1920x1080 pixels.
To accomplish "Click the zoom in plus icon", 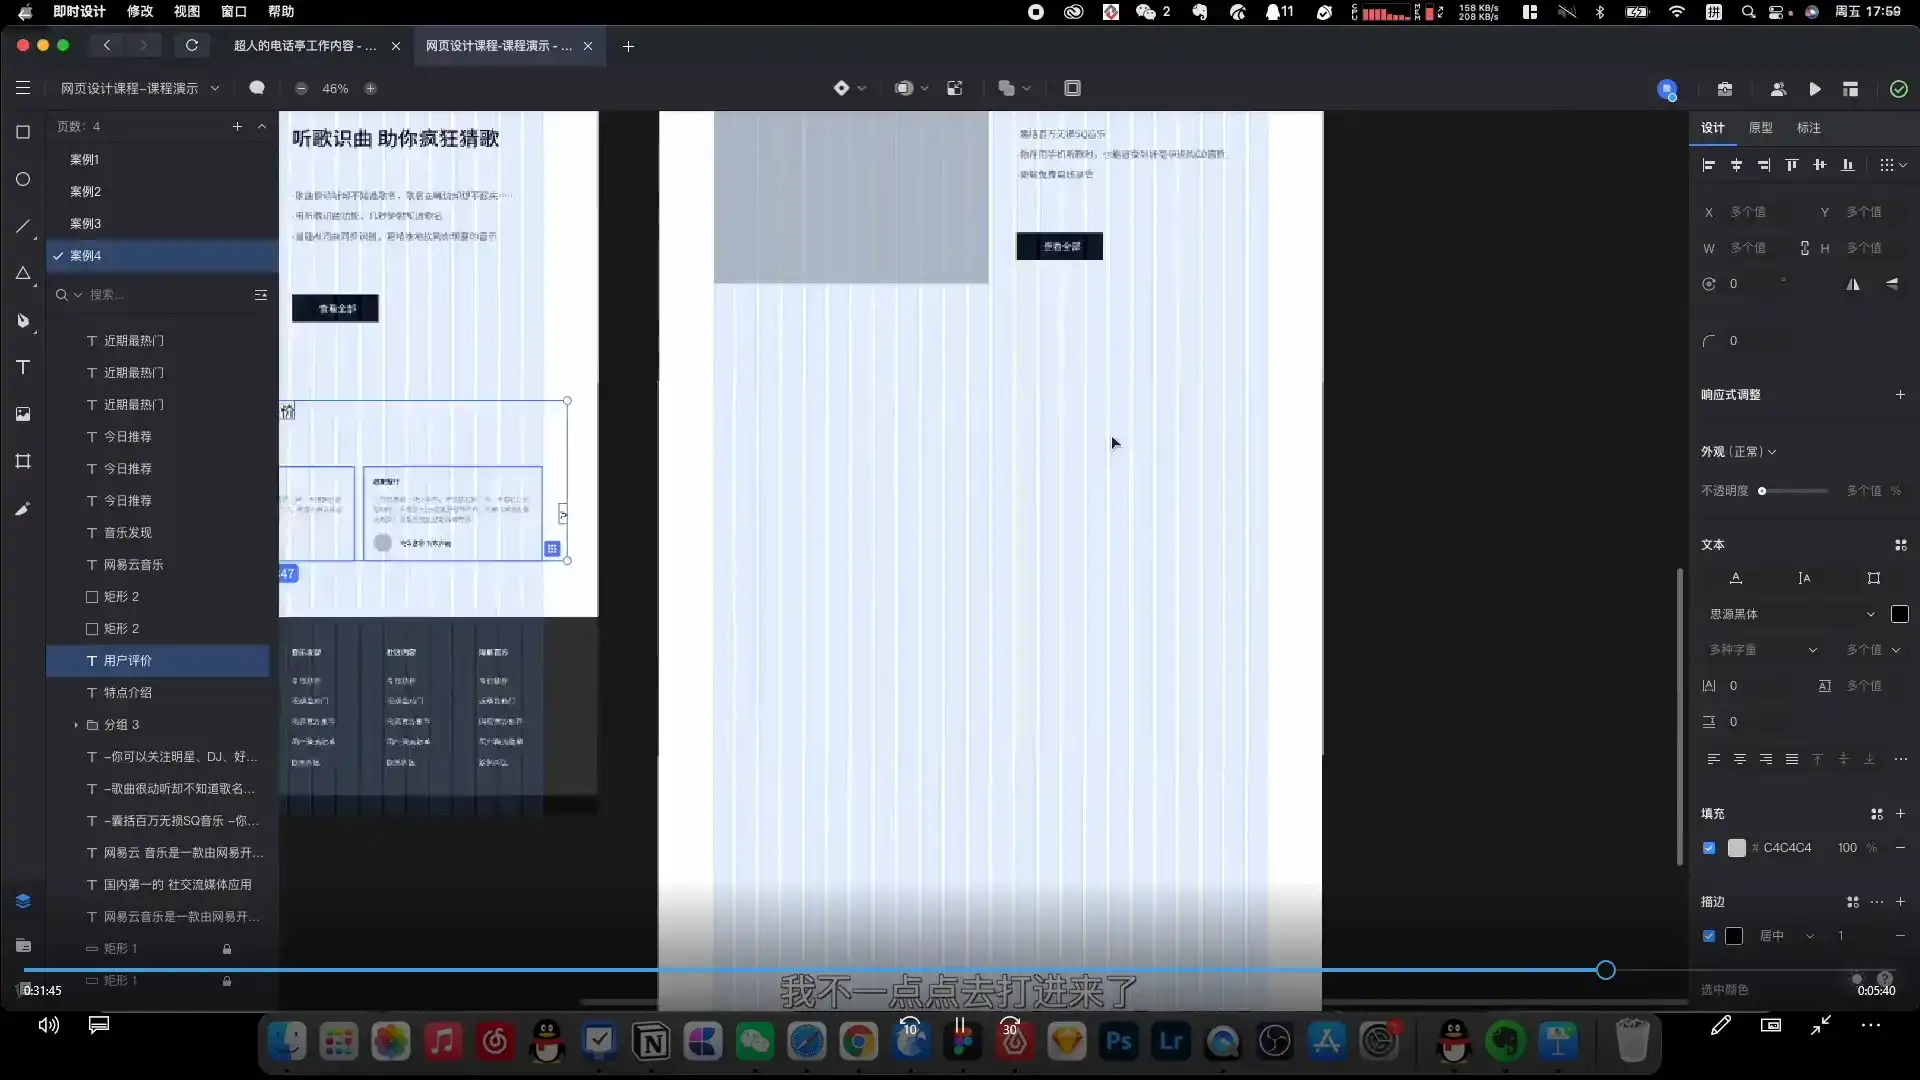I will 371,89.
